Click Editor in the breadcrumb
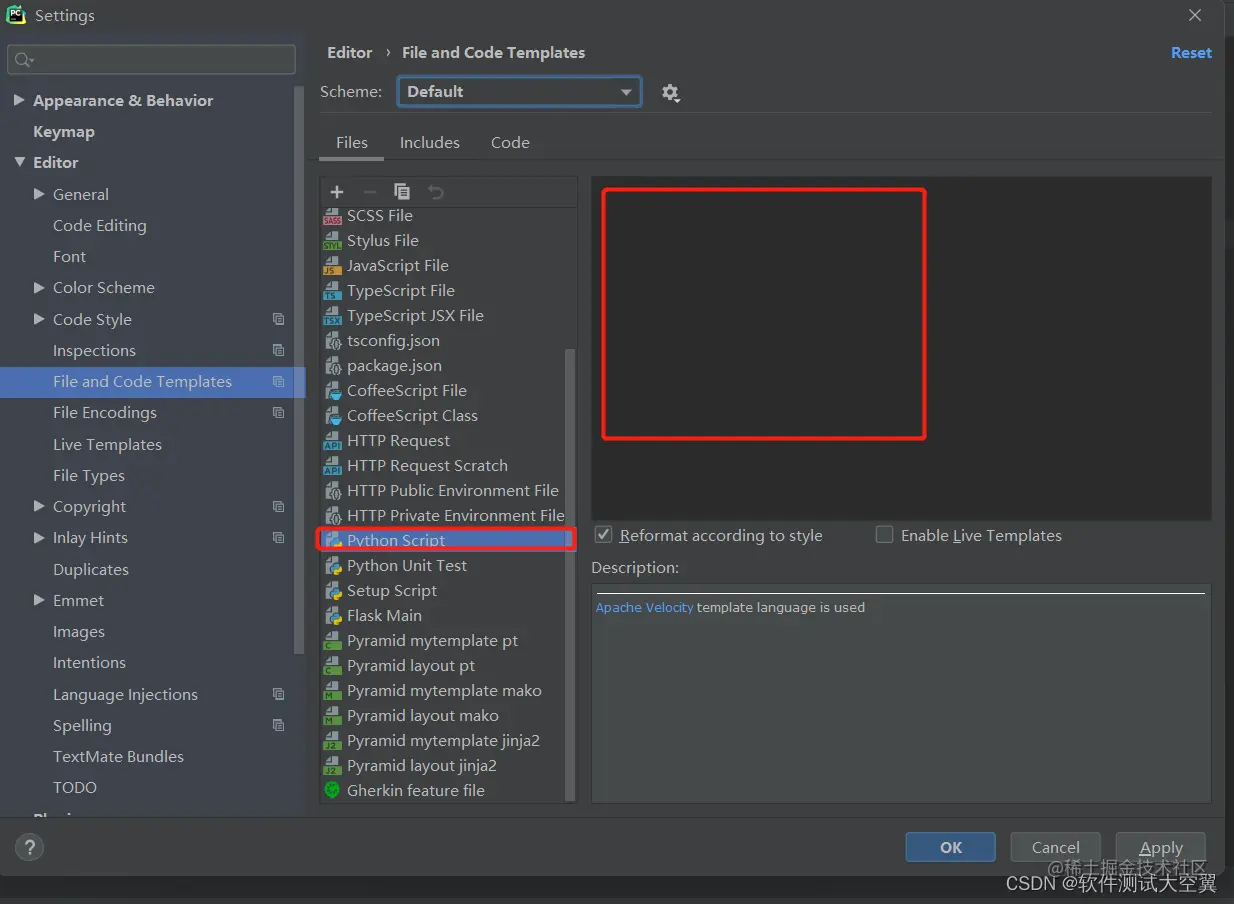The image size is (1234, 904). pos(349,53)
